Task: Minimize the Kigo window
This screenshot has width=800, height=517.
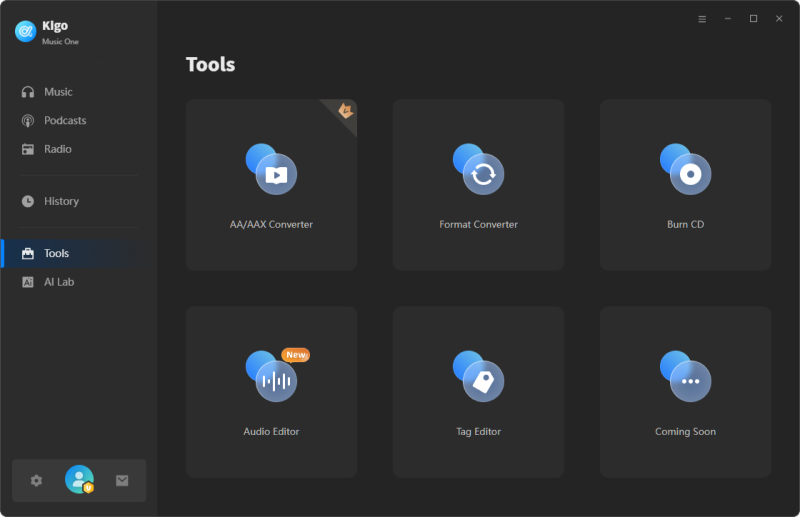Action: [x=728, y=19]
